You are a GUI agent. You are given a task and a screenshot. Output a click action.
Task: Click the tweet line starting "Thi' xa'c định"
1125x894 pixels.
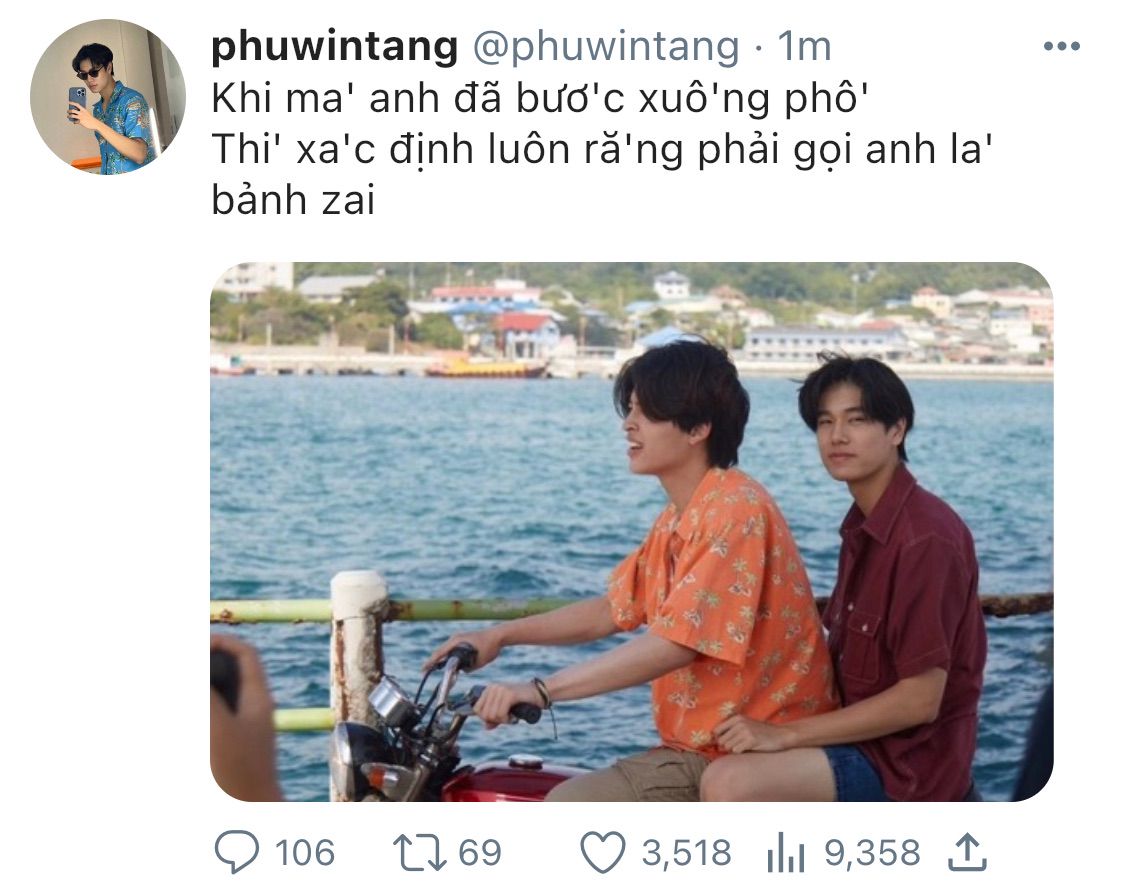(601, 150)
